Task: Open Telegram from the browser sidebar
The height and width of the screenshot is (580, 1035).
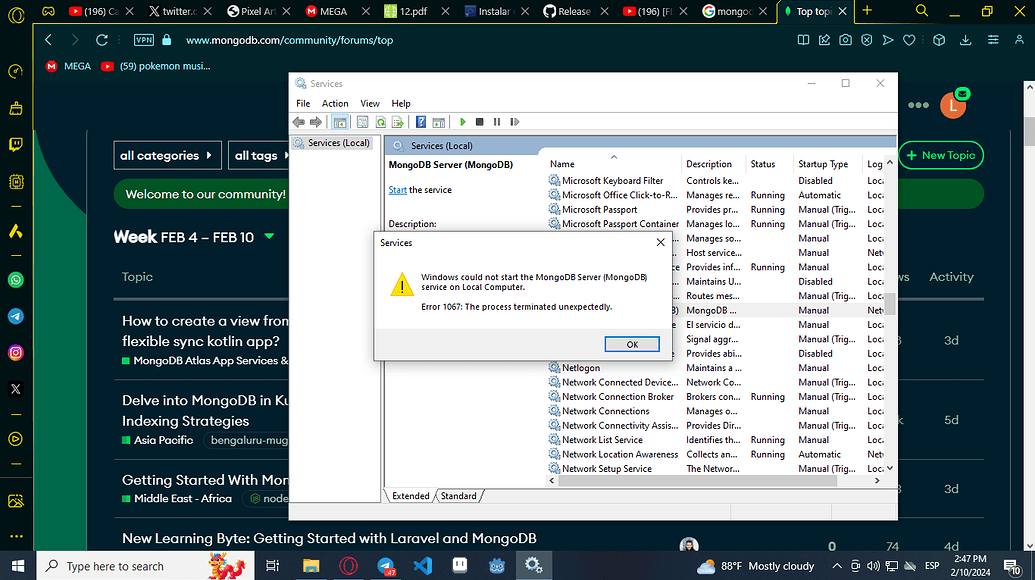Action: 16,316
